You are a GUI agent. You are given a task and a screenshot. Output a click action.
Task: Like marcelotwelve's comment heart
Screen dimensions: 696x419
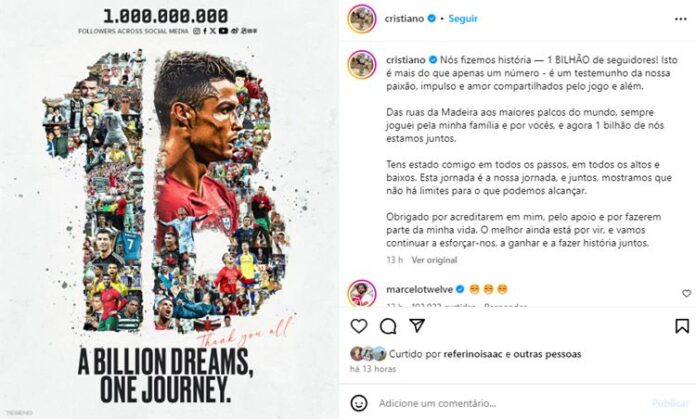coord(686,293)
